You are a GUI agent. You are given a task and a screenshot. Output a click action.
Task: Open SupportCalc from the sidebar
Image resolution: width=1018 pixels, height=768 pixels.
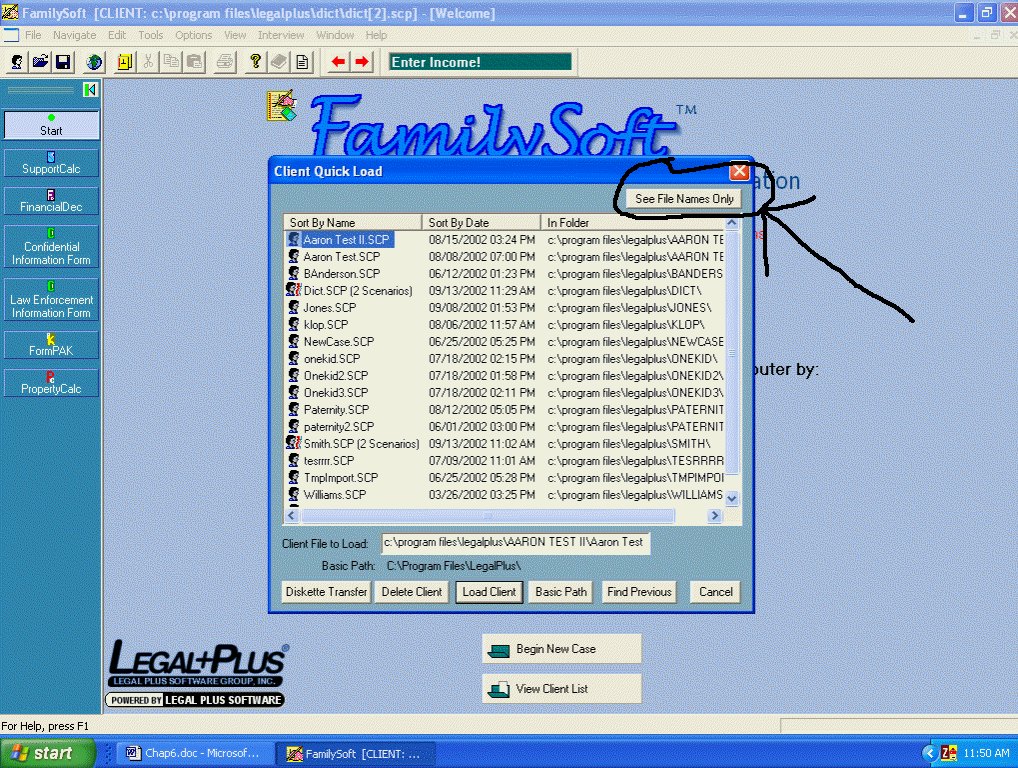tap(51, 162)
